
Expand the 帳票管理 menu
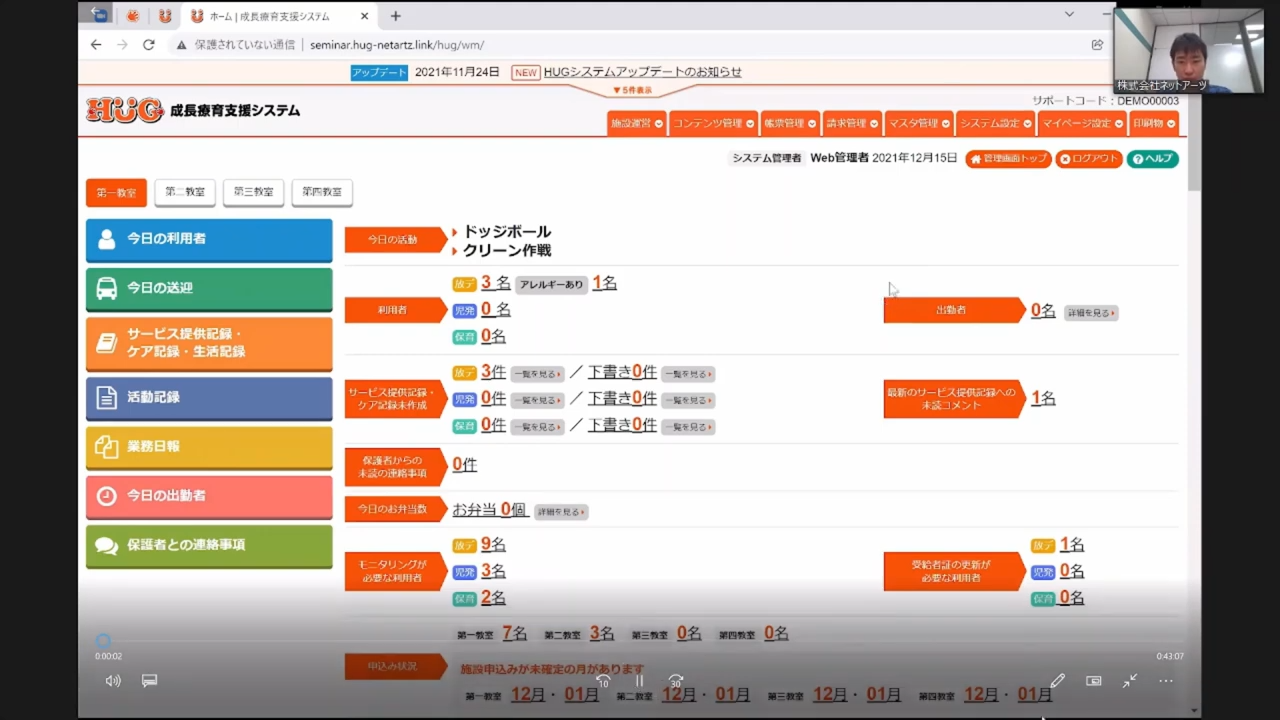click(x=790, y=123)
